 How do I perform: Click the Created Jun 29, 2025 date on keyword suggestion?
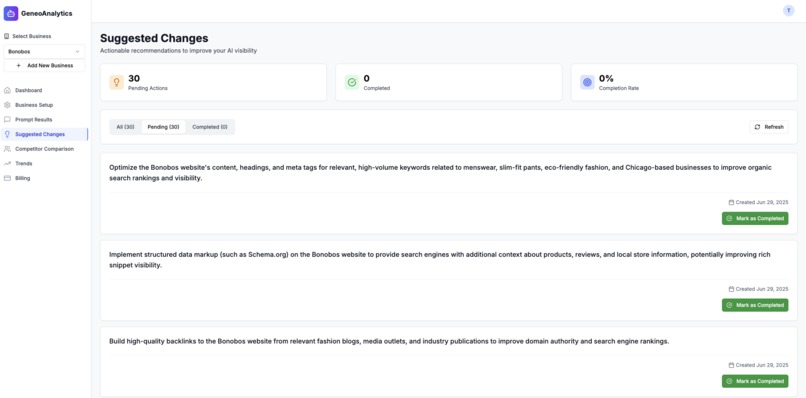tap(758, 203)
